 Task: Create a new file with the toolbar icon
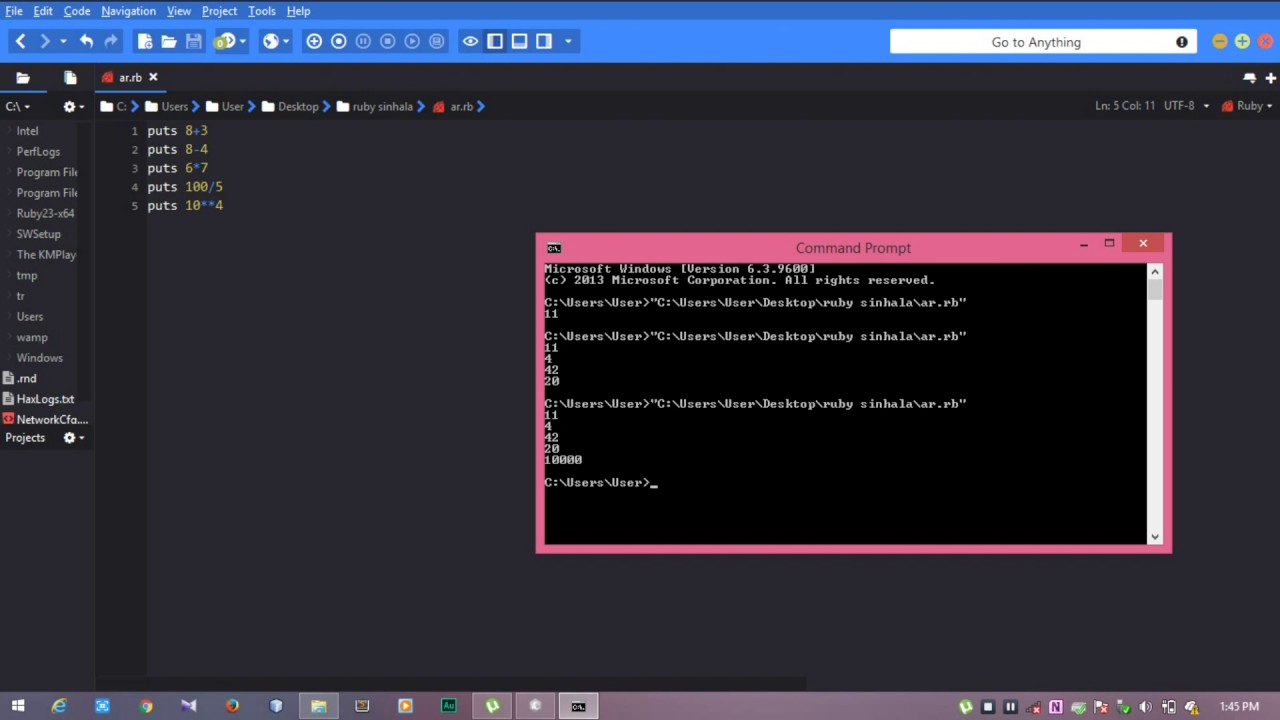145,41
